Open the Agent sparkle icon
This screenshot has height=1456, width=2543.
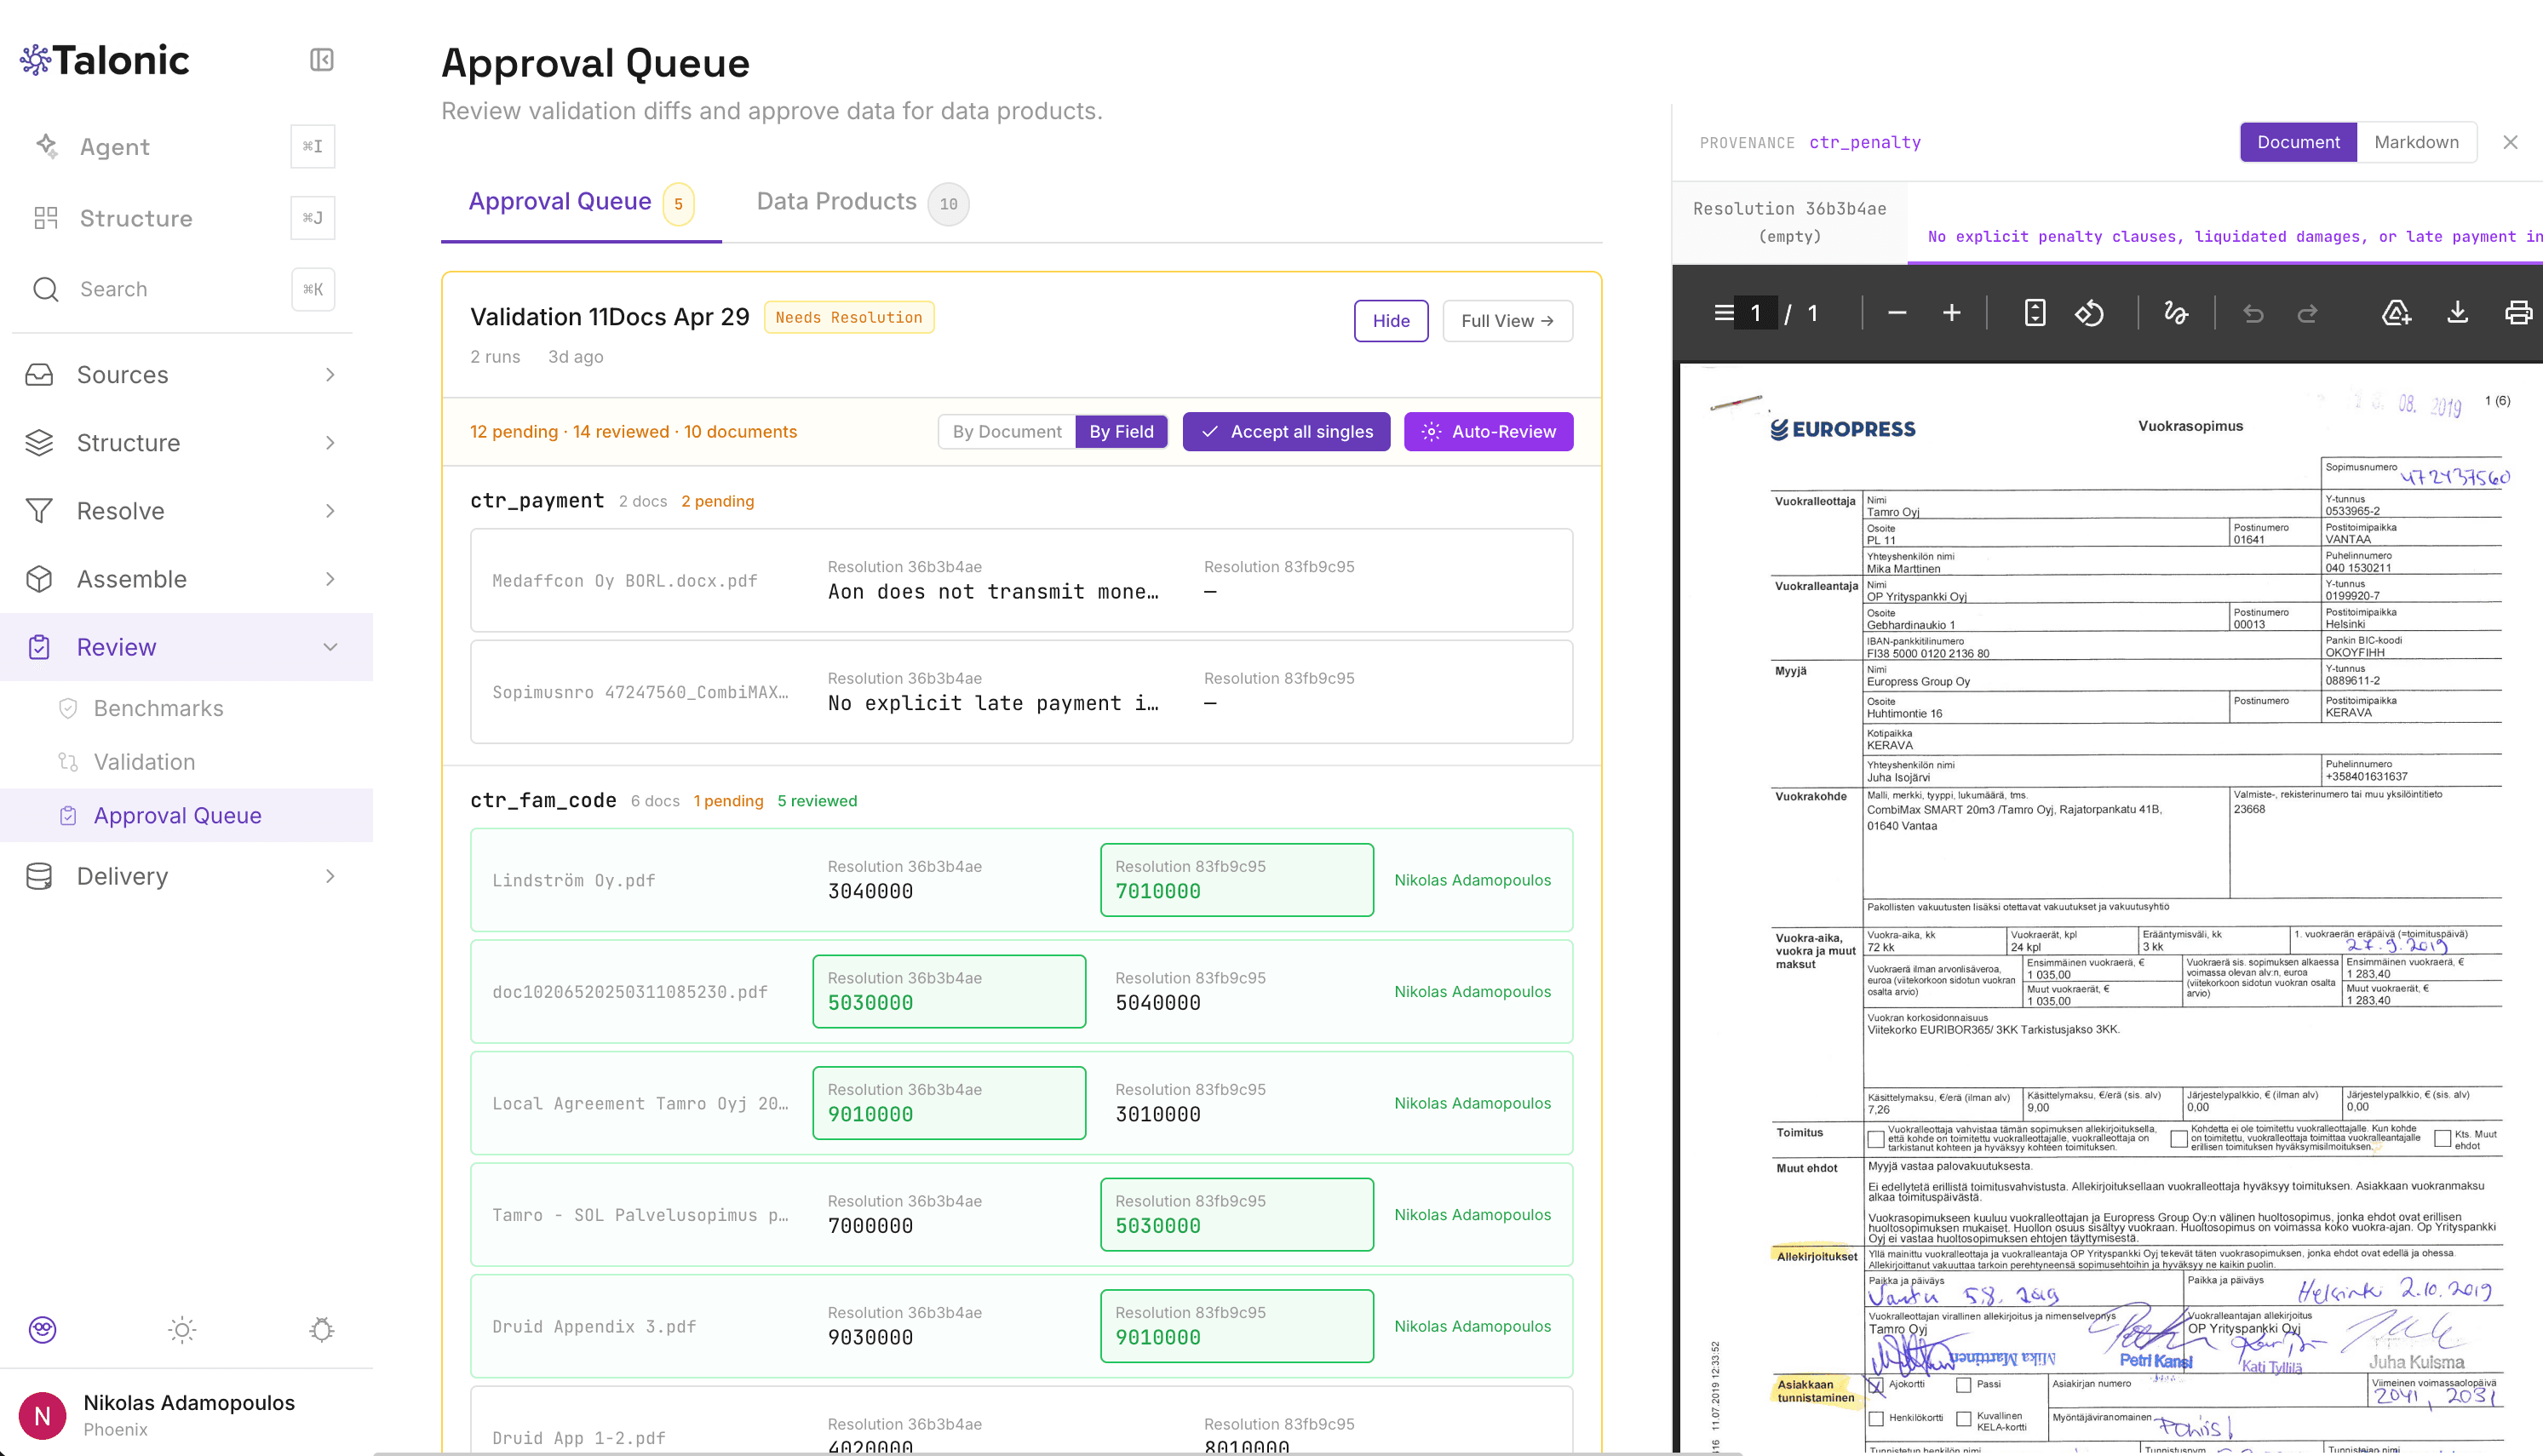coord(46,146)
